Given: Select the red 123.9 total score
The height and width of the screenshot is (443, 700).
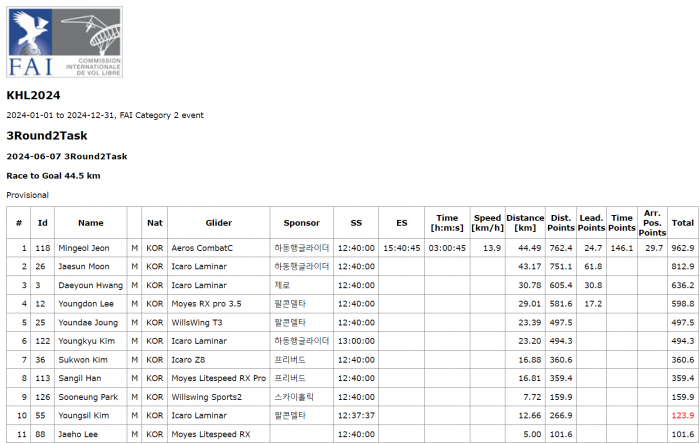Looking at the screenshot, I should (682, 414).
